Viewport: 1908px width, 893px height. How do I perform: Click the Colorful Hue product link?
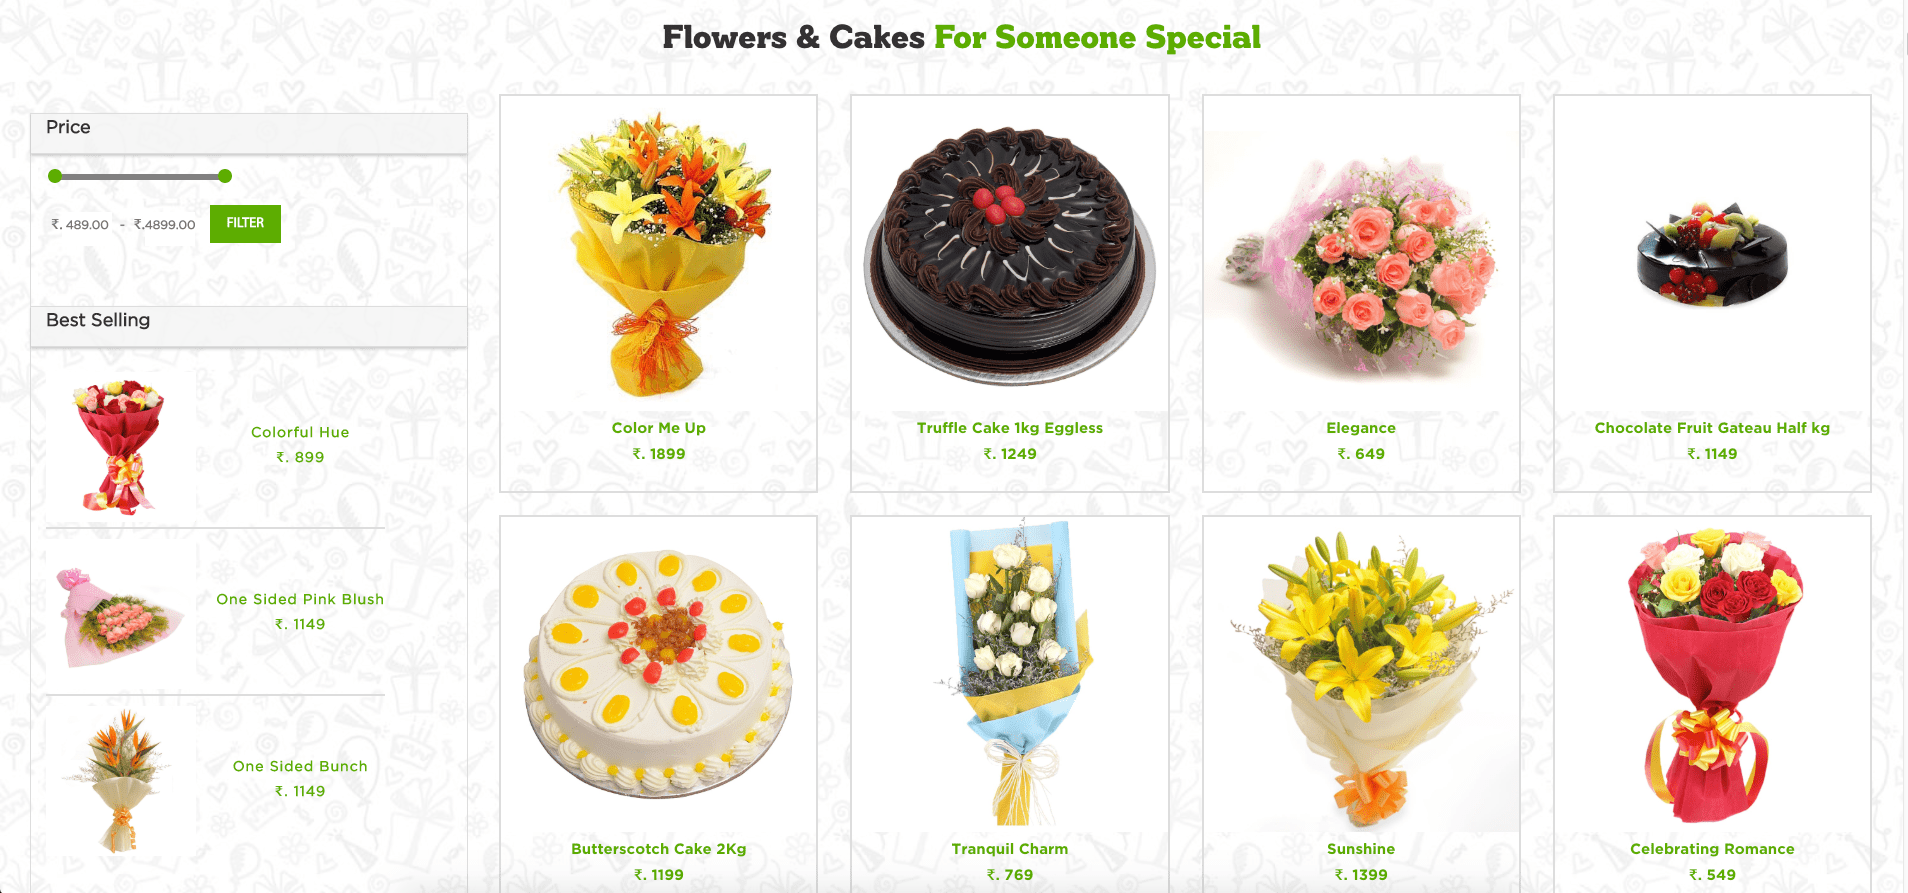pos(300,432)
